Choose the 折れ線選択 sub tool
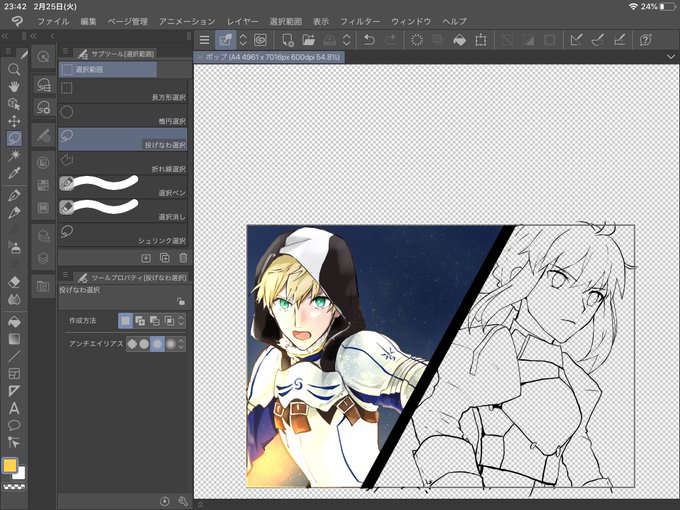680x510 pixels. 123,163
